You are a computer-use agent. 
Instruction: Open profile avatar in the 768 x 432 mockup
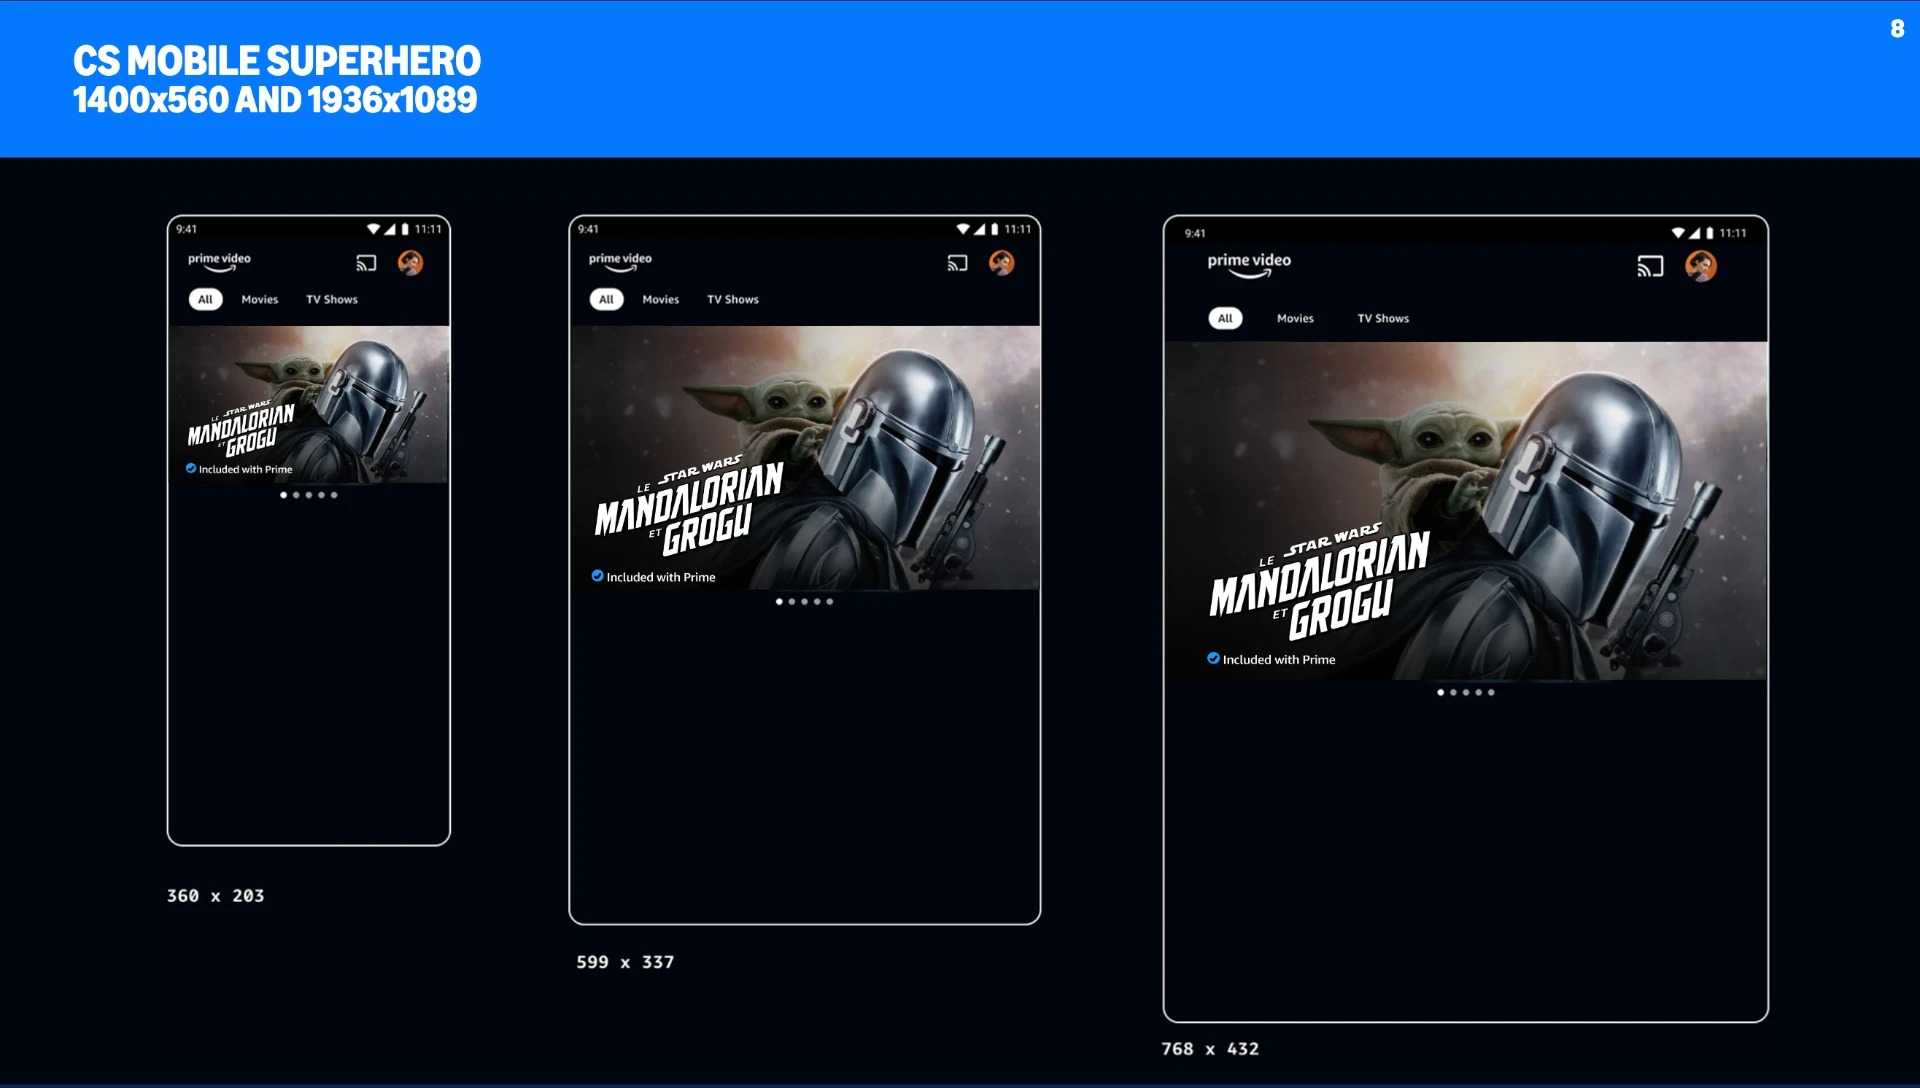[1701, 266]
